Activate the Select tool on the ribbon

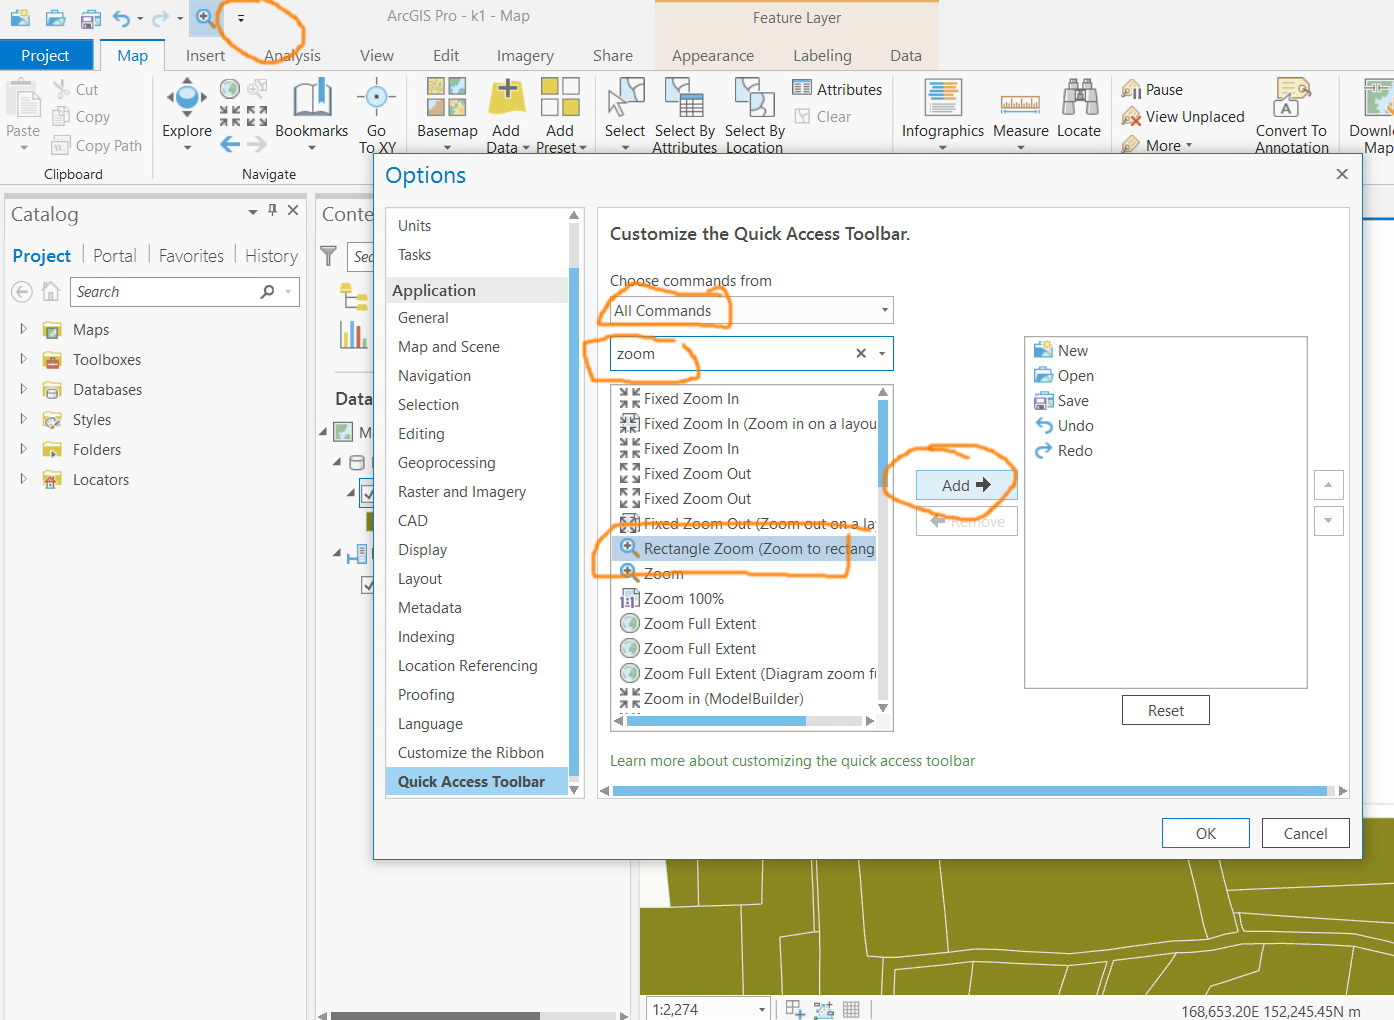[x=625, y=116]
